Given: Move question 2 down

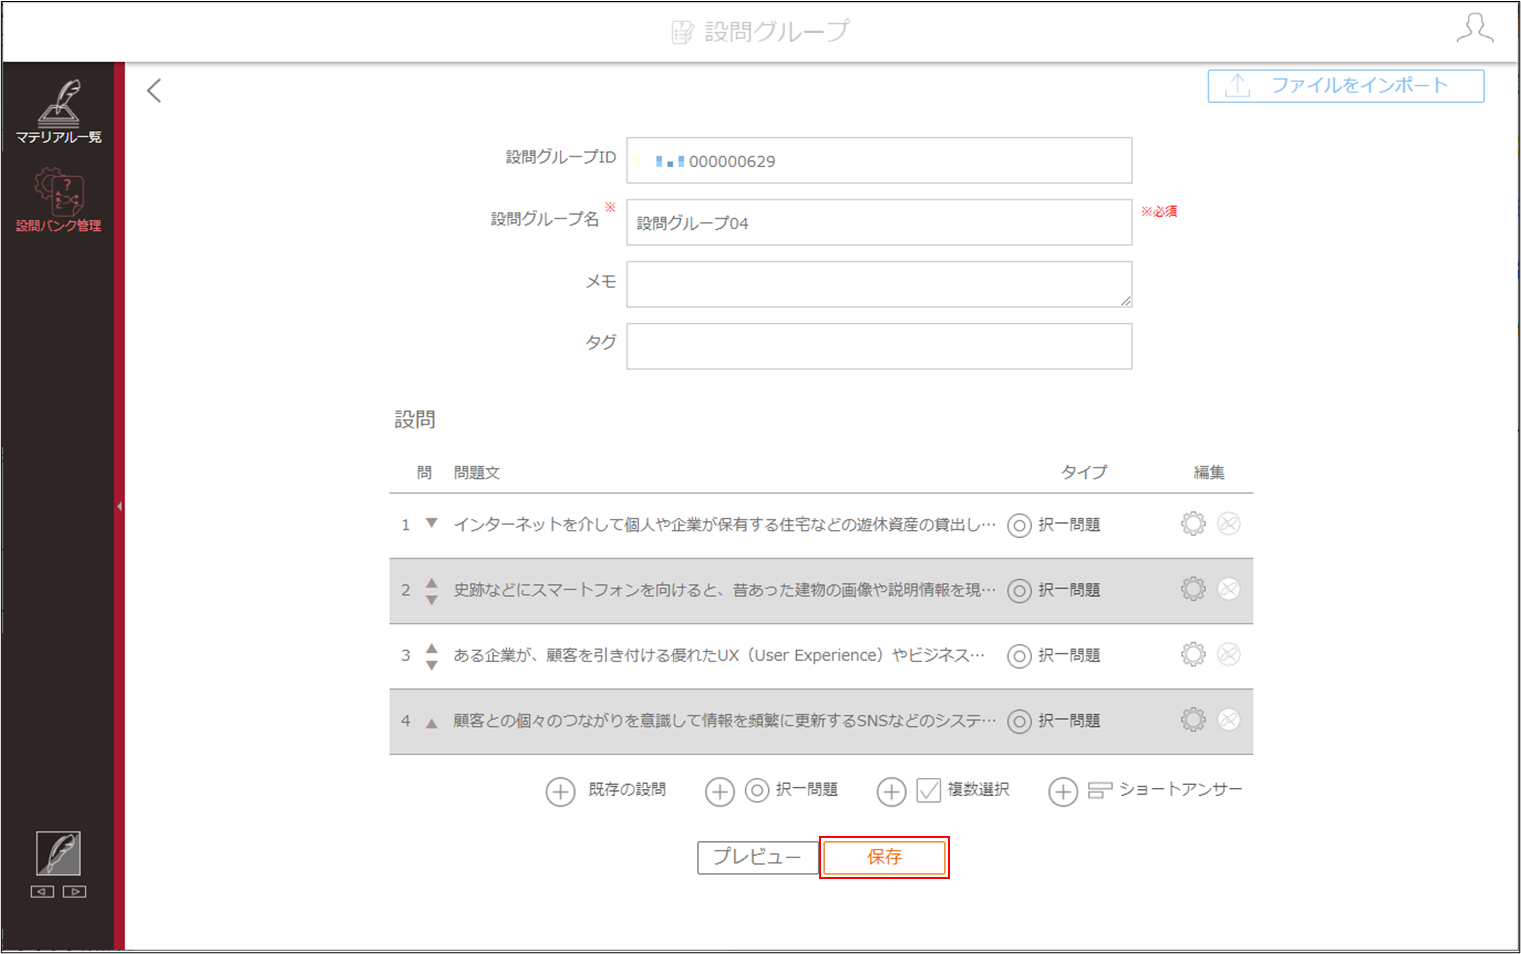Looking at the screenshot, I should click(432, 600).
